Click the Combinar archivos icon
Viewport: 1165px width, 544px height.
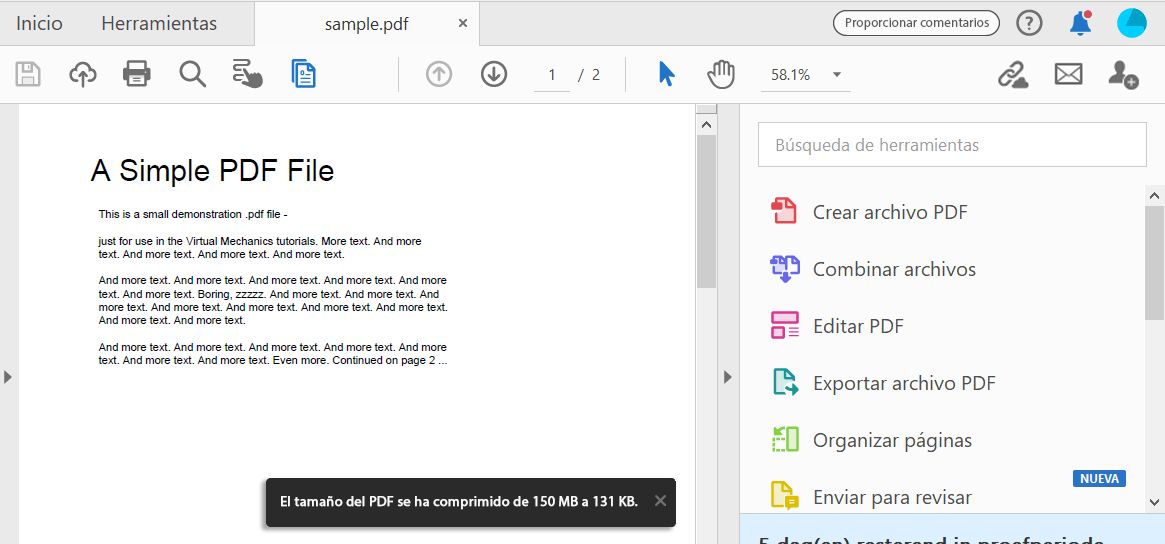(x=785, y=268)
